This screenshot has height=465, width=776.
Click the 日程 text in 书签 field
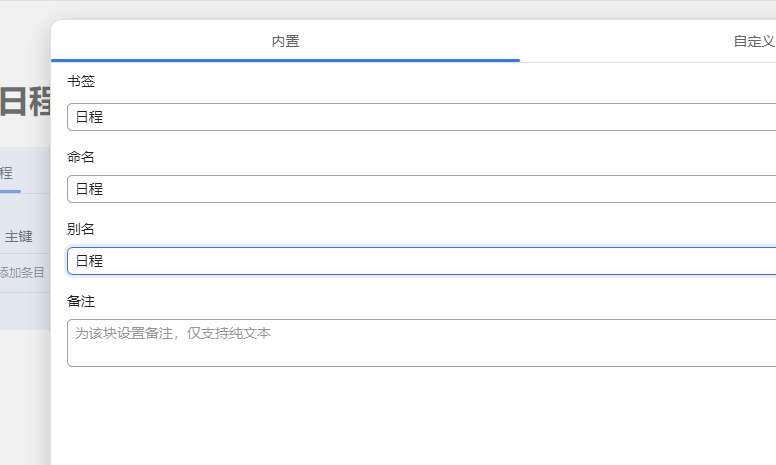(x=89, y=117)
